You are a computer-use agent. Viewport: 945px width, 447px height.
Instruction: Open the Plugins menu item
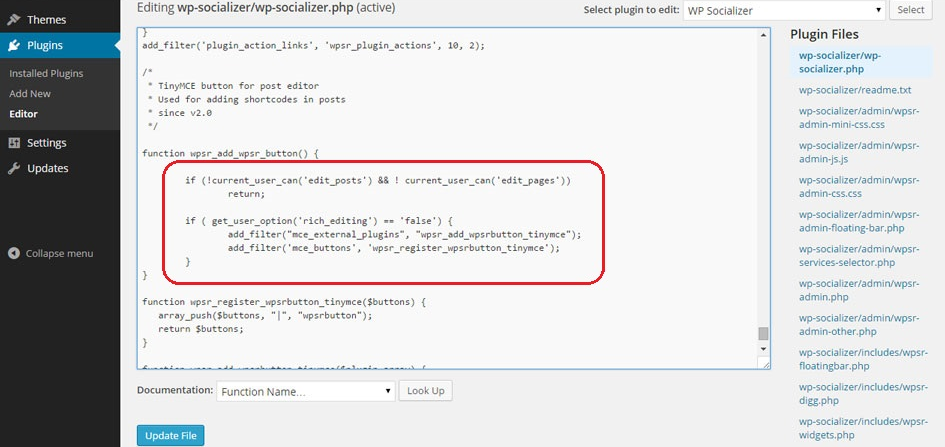click(60, 45)
